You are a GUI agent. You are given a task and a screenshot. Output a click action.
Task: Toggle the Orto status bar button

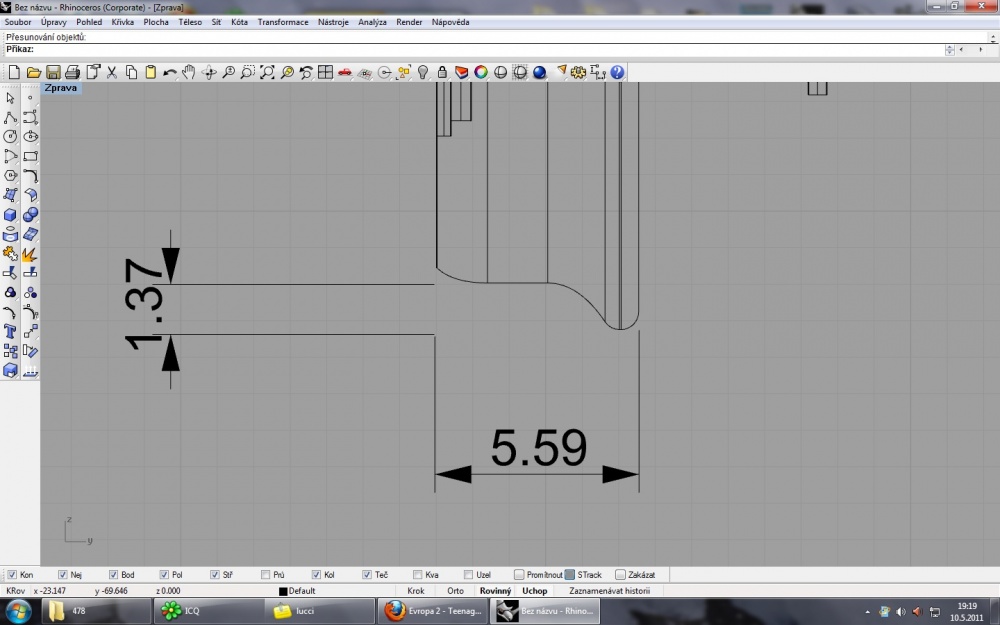pos(455,591)
